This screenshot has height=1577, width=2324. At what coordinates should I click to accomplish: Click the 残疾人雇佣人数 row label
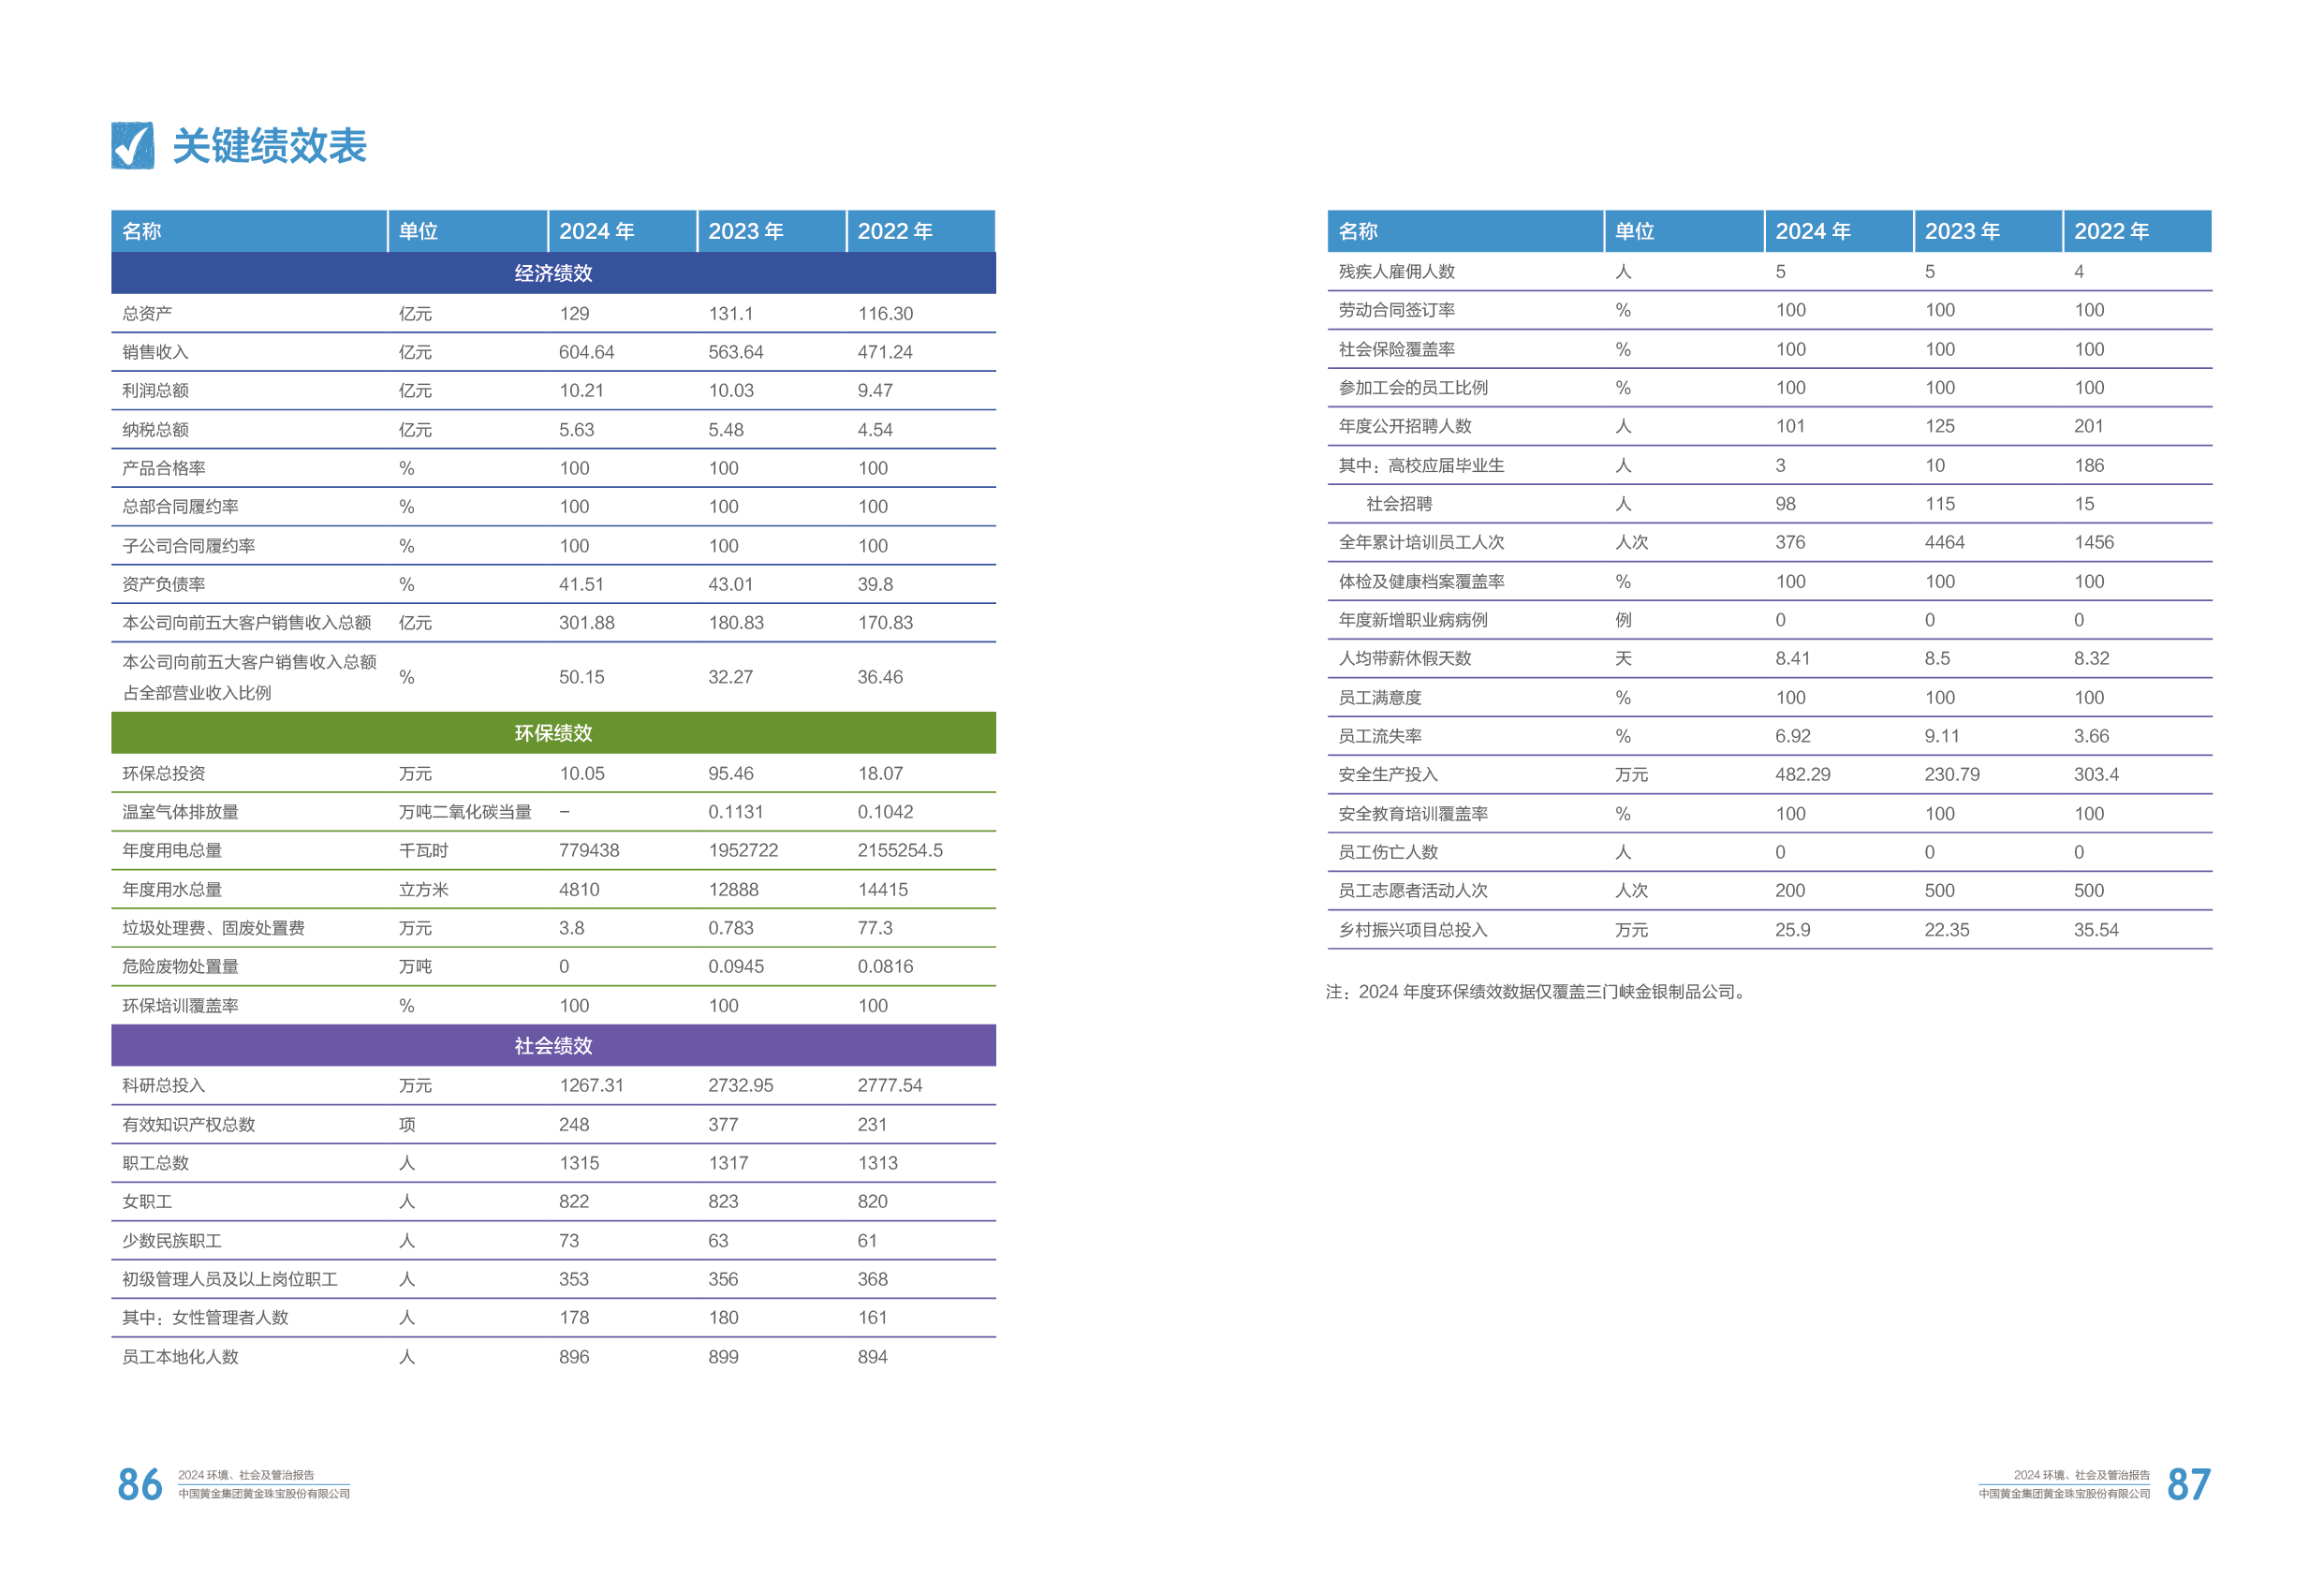pos(1396,271)
